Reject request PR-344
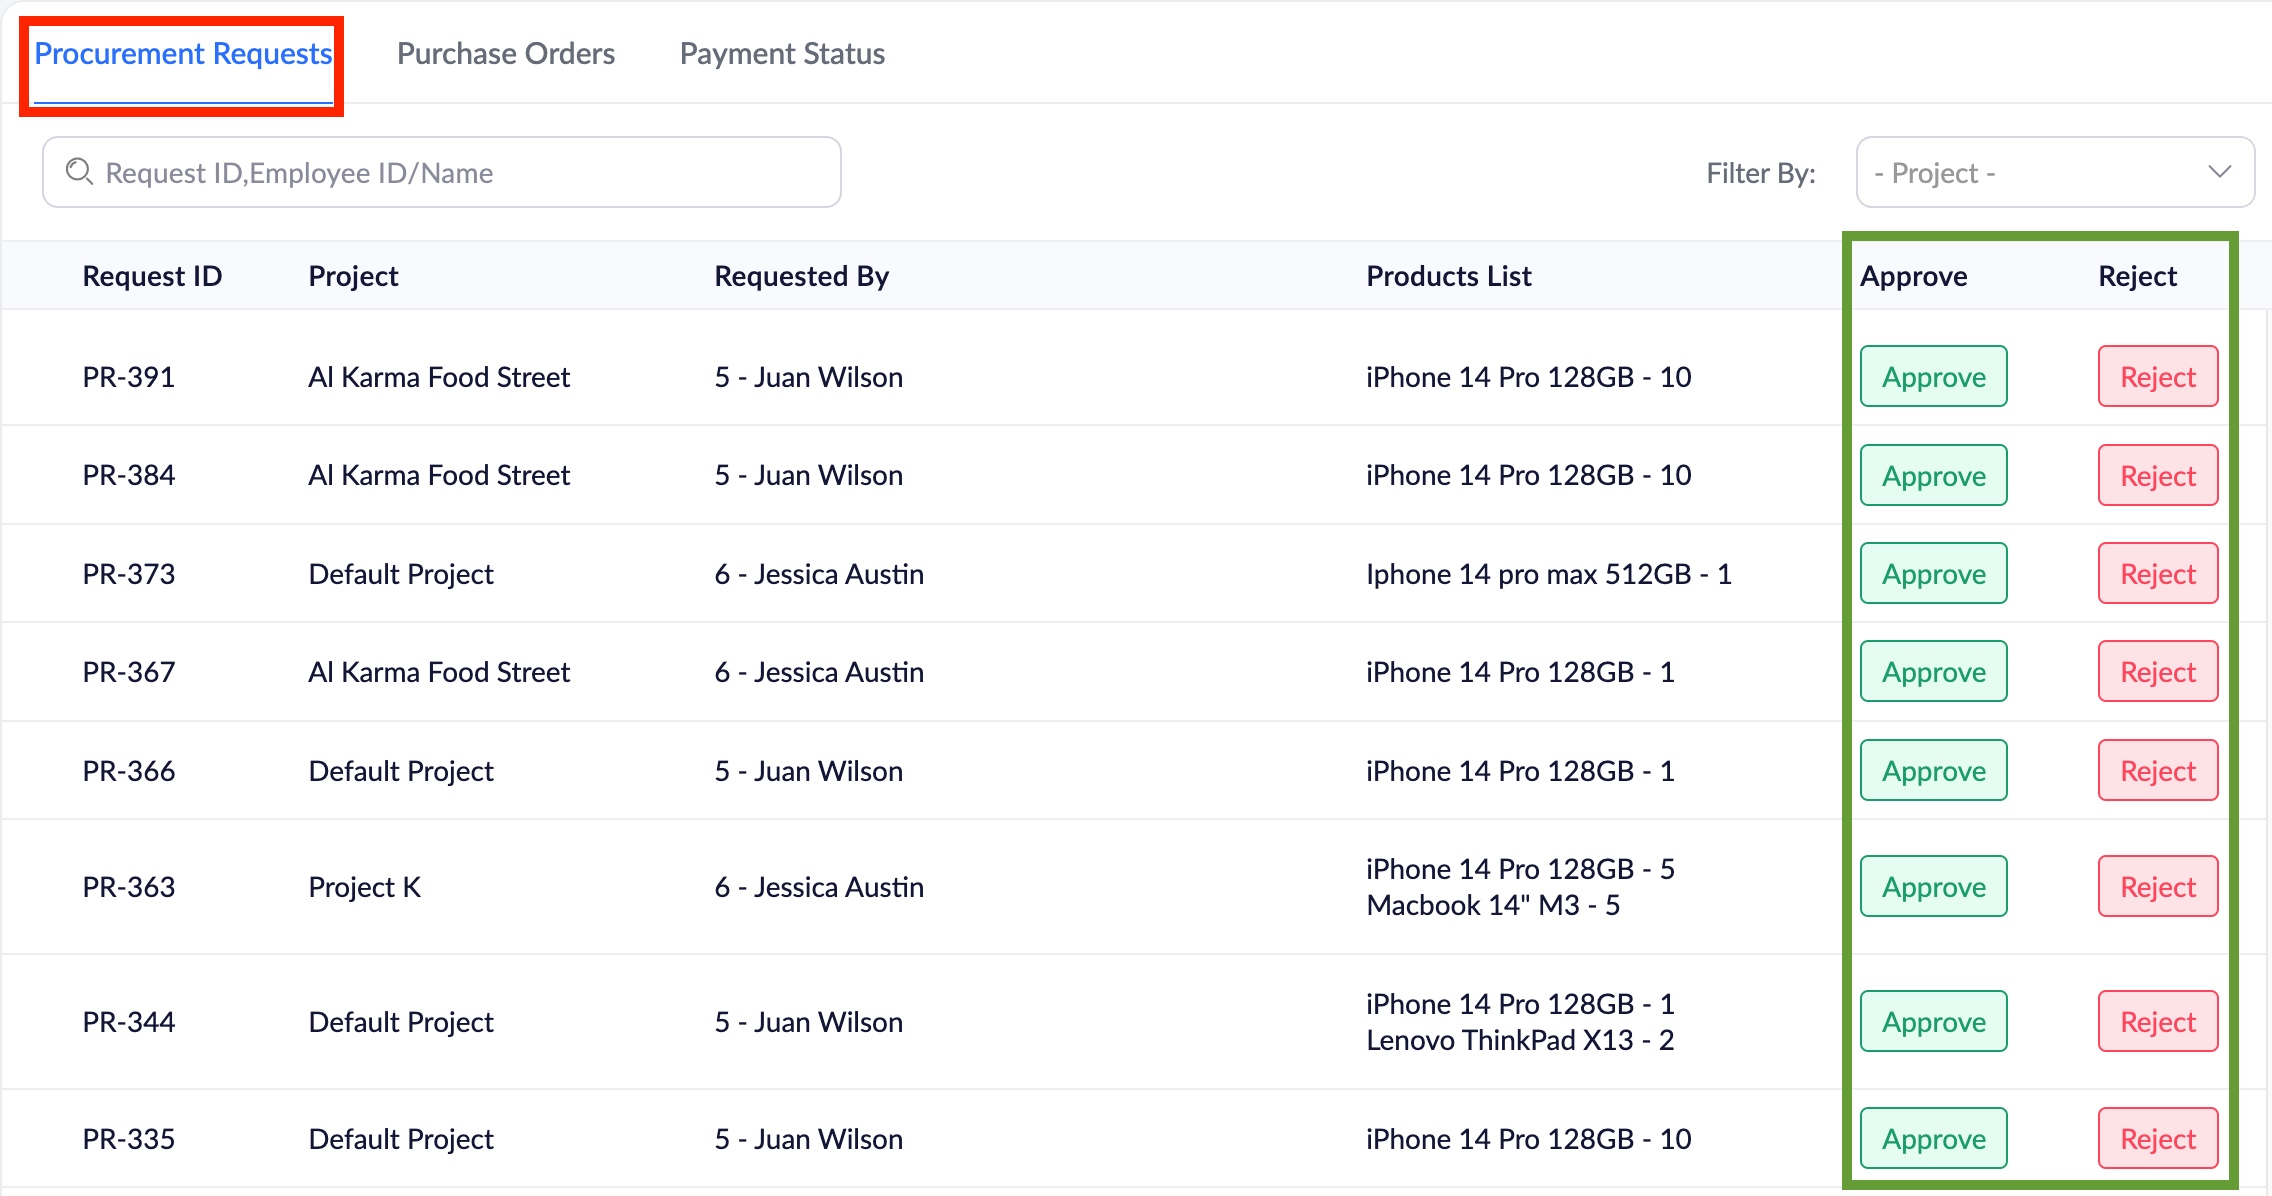2272x1196 pixels. [x=2157, y=1021]
